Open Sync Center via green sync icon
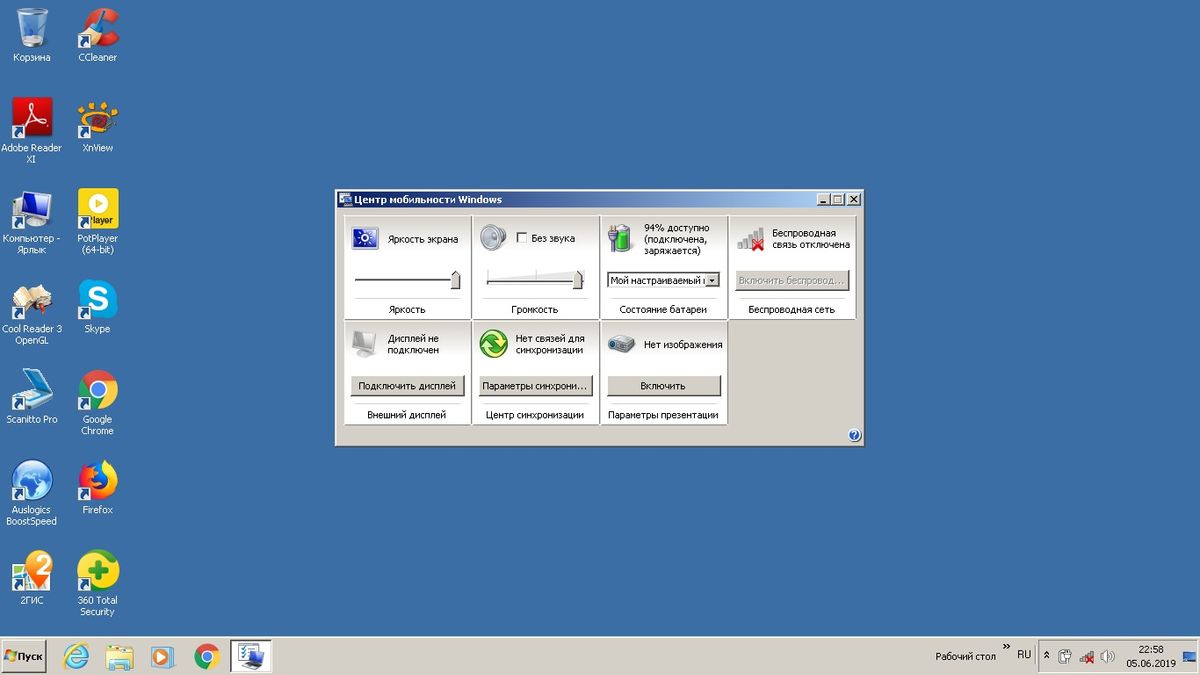The width and height of the screenshot is (1200, 675). click(493, 344)
